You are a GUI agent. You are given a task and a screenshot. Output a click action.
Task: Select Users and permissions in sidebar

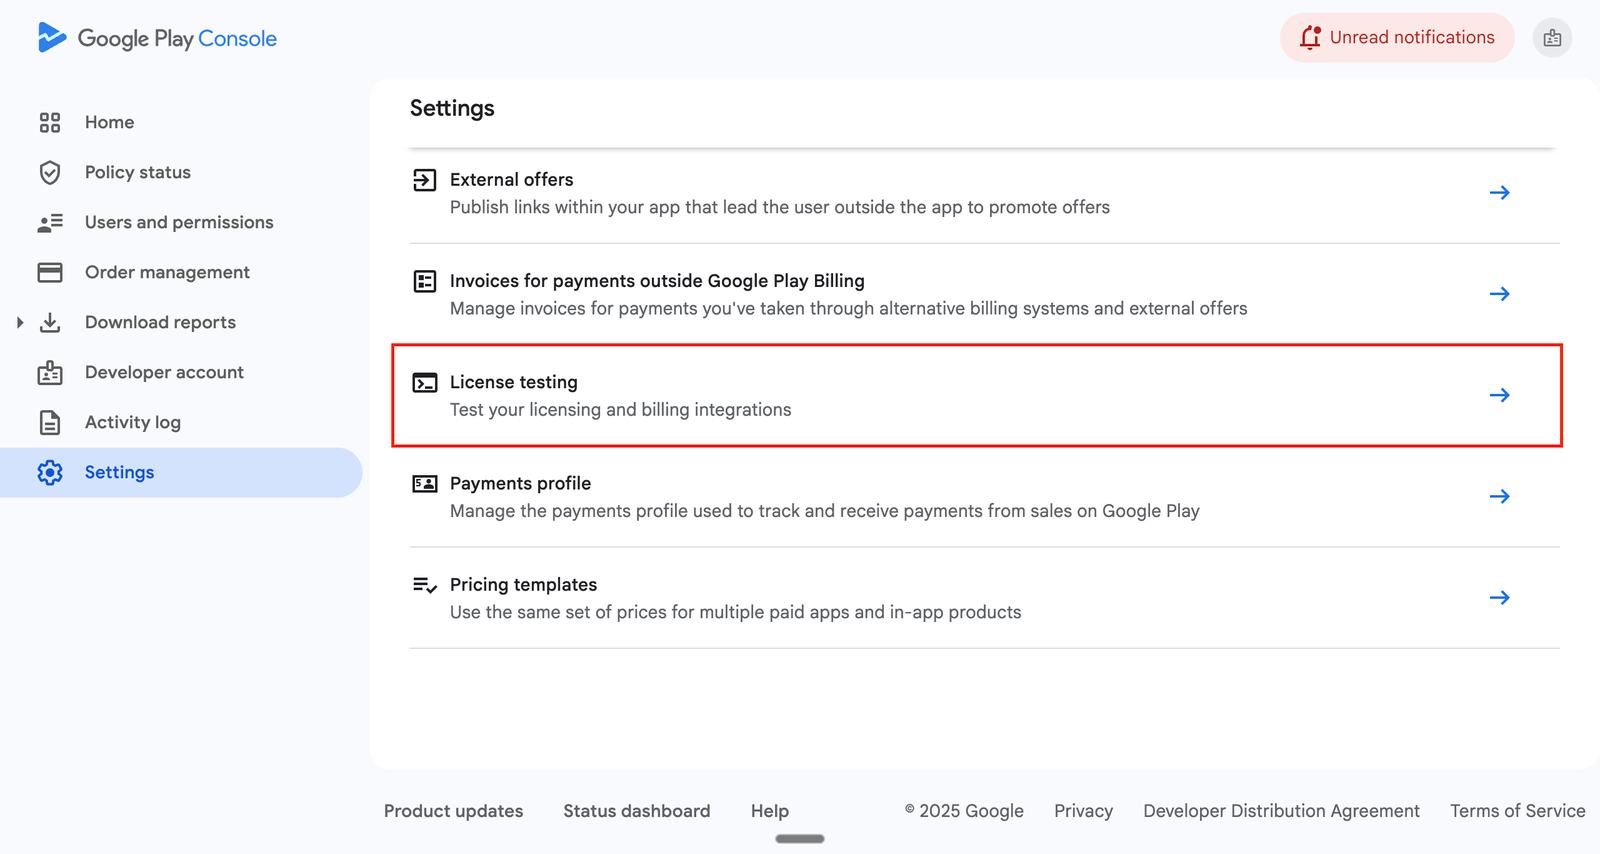click(178, 222)
